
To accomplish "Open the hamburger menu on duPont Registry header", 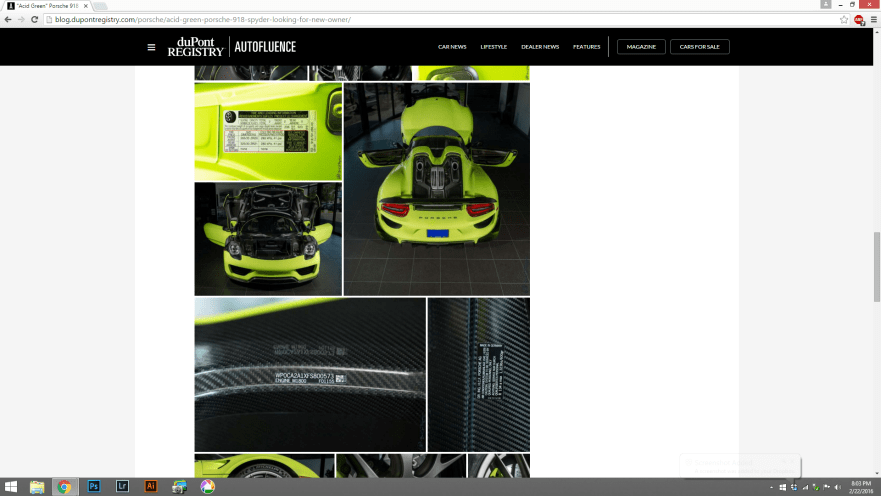I will pos(151,47).
